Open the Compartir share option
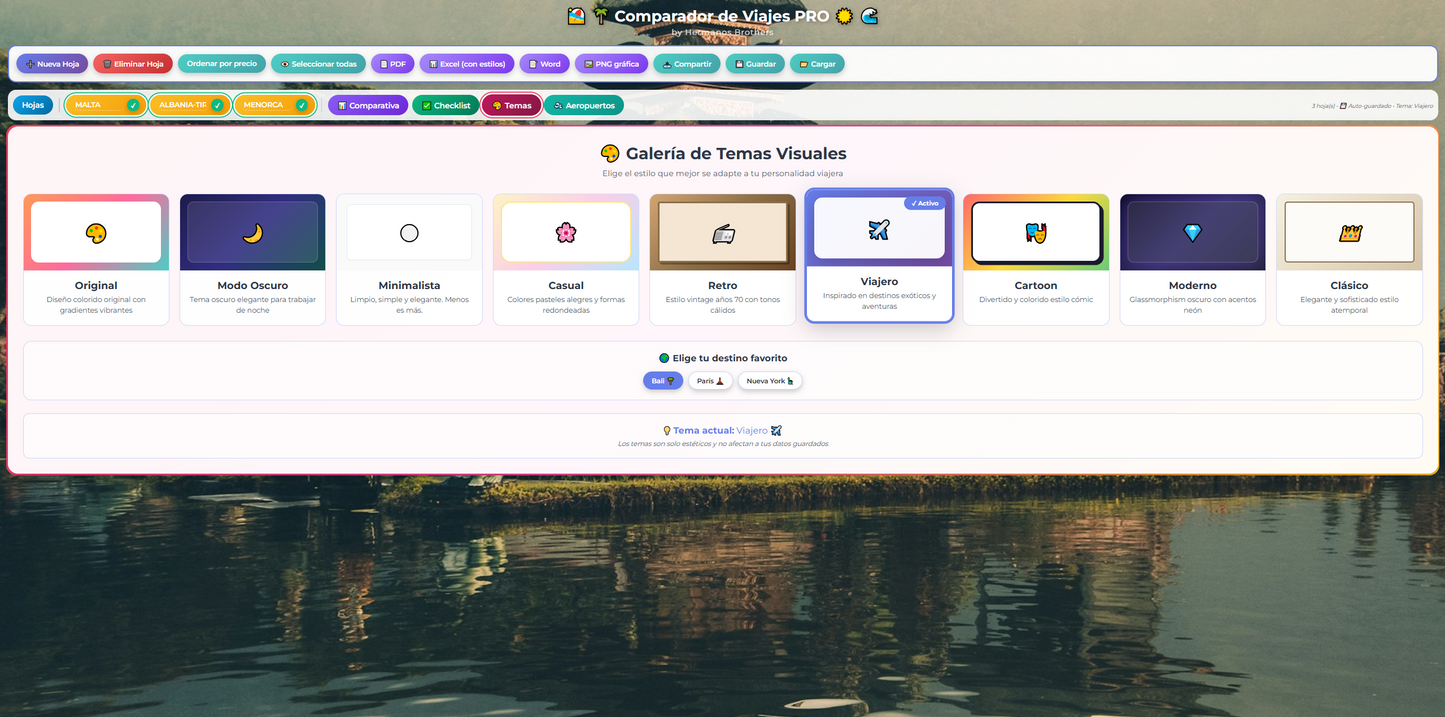 [687, 64]
